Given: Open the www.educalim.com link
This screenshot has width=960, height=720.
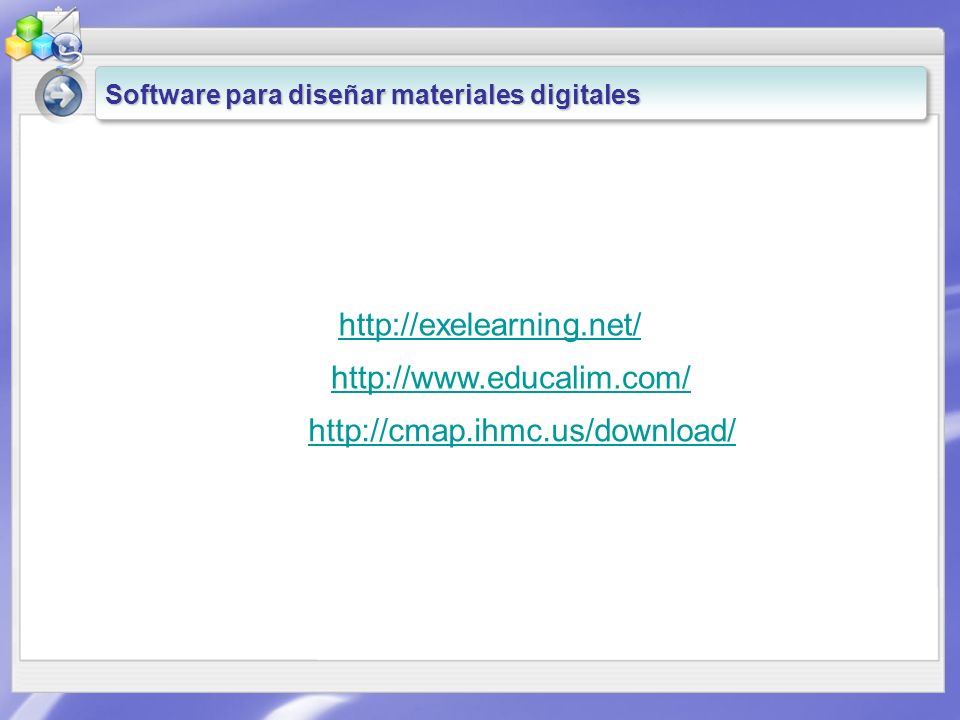Looking at the screenshot, I should point(511,378).
